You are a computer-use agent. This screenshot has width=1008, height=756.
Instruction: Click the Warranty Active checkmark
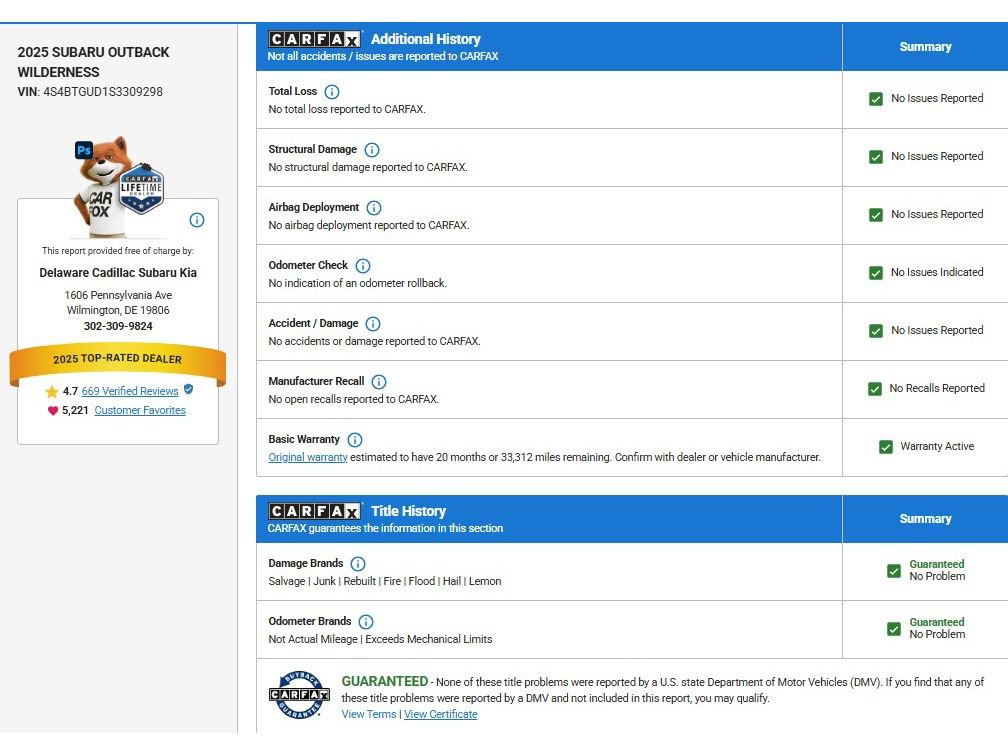[885, 447]
